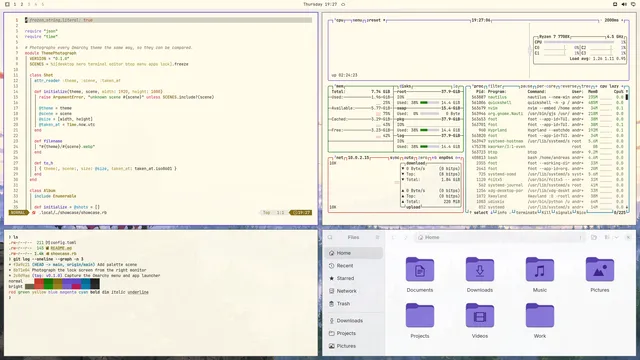Click the volume icon in the top bar
Image resolution: width=640 pixels, height=360 pixels.
[x=624, y=4]
